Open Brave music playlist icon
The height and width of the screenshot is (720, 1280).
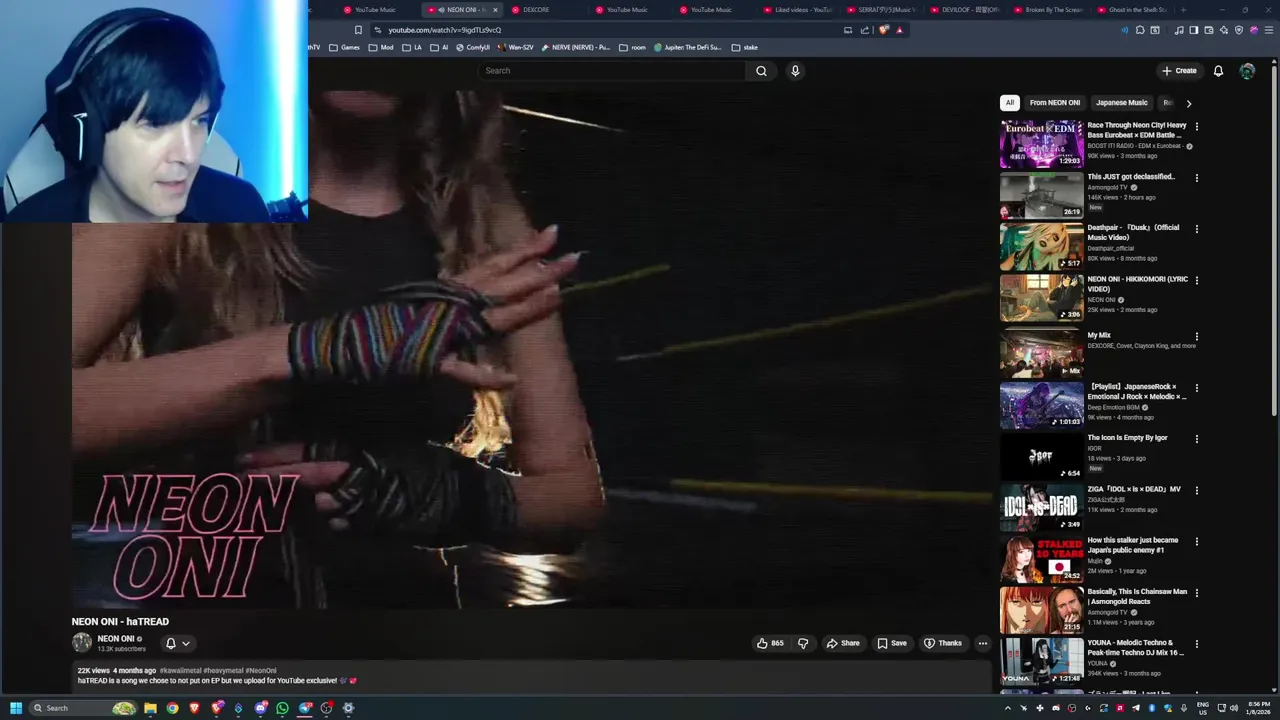pos(1178,30)
